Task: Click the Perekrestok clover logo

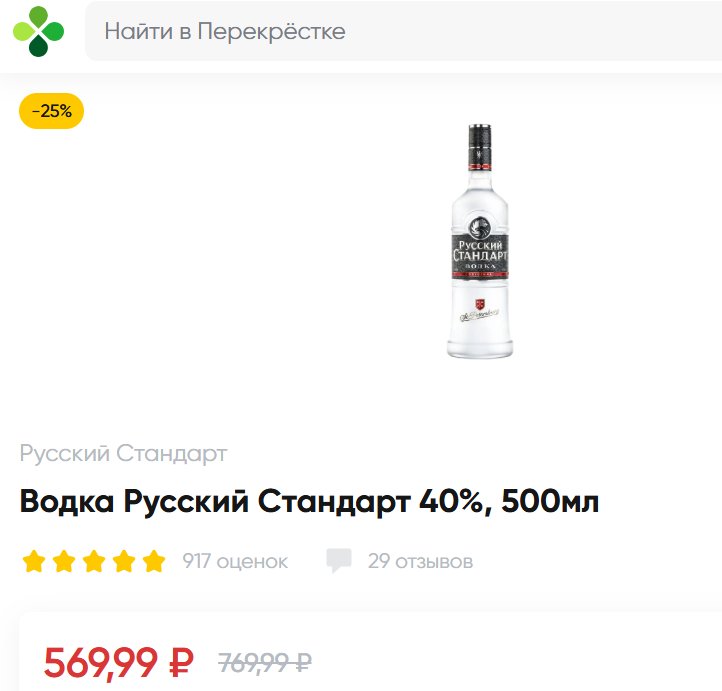Action: click(38, 31)
